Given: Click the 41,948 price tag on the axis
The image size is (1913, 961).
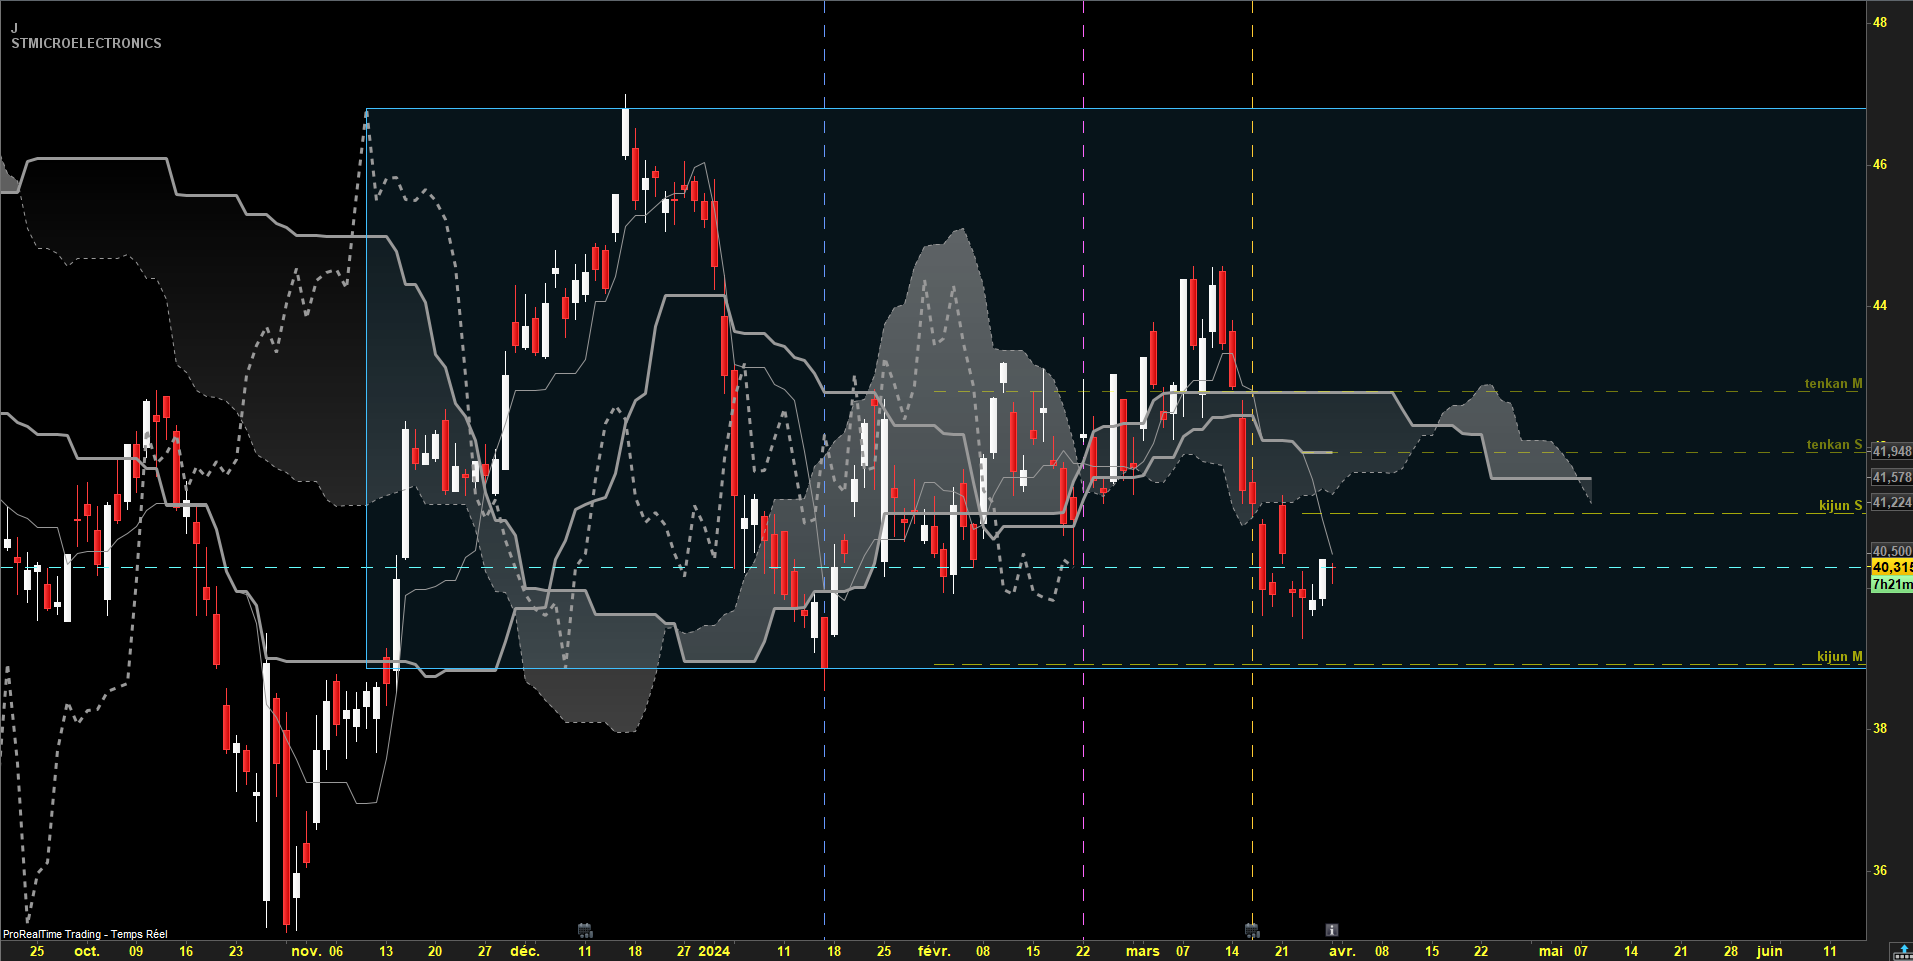Looking at the screenshot, I should click(1891, 452).
